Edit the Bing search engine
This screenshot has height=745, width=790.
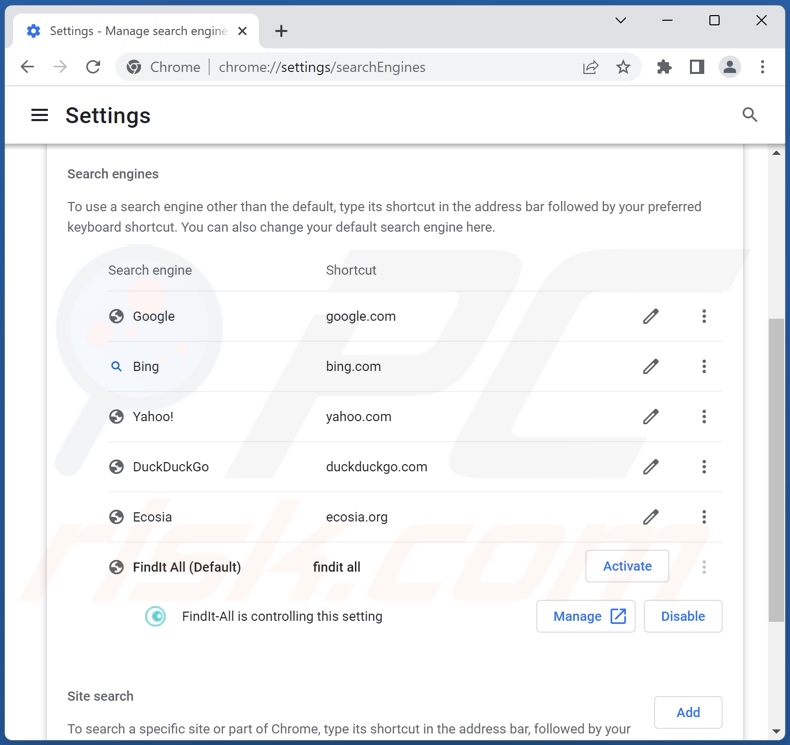point(650,367)
